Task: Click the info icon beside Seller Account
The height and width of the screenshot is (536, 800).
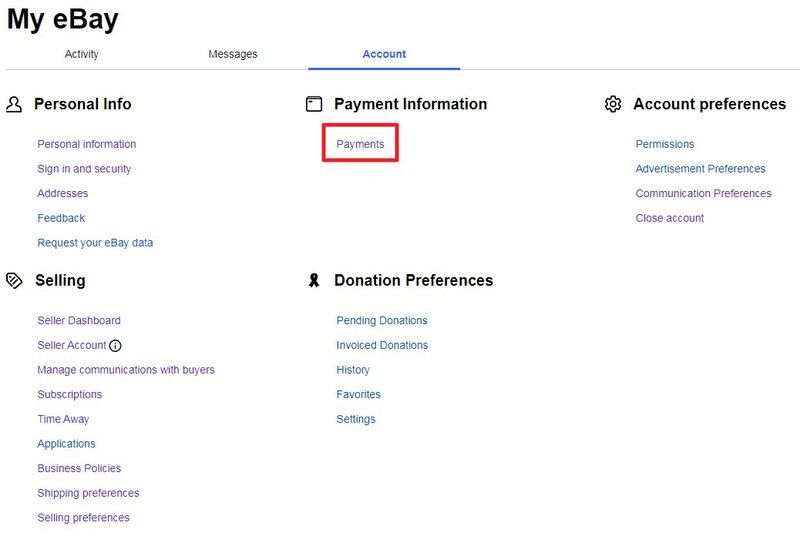Action: tap(115, 346)
